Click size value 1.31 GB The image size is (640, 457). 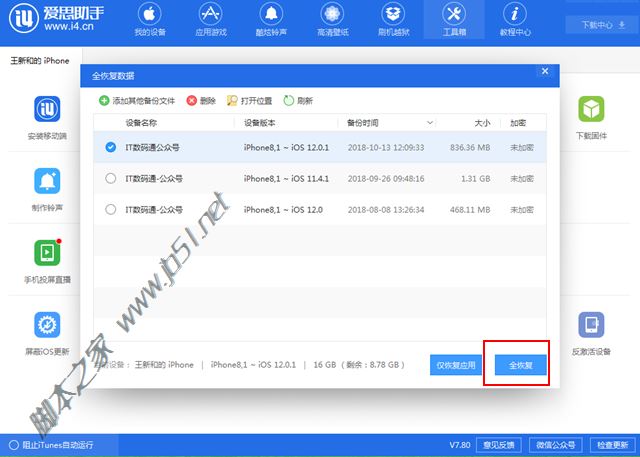476,178
